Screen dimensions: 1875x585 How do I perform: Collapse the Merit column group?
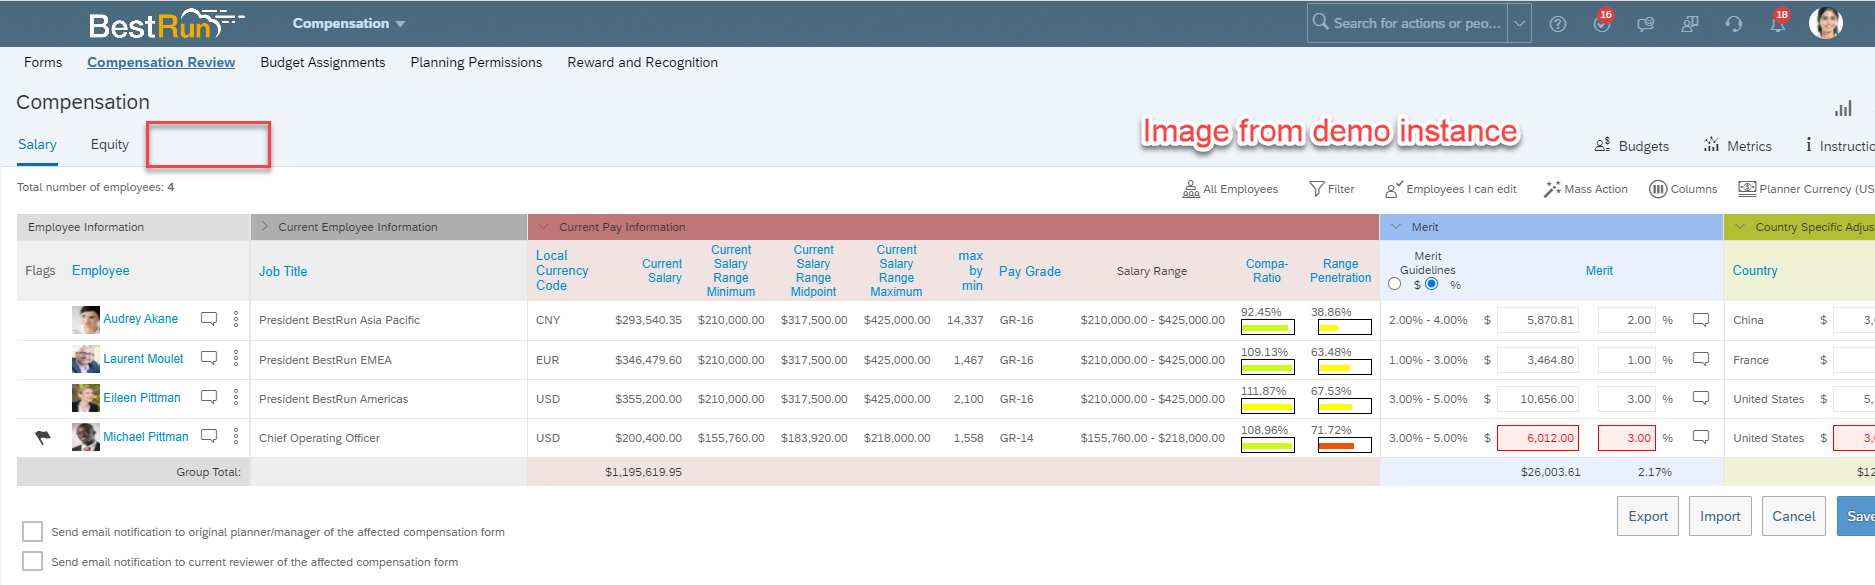1396,227
